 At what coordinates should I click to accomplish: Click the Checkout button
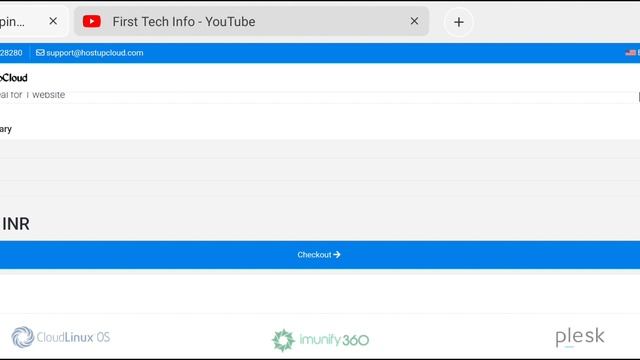pos(320,255)
